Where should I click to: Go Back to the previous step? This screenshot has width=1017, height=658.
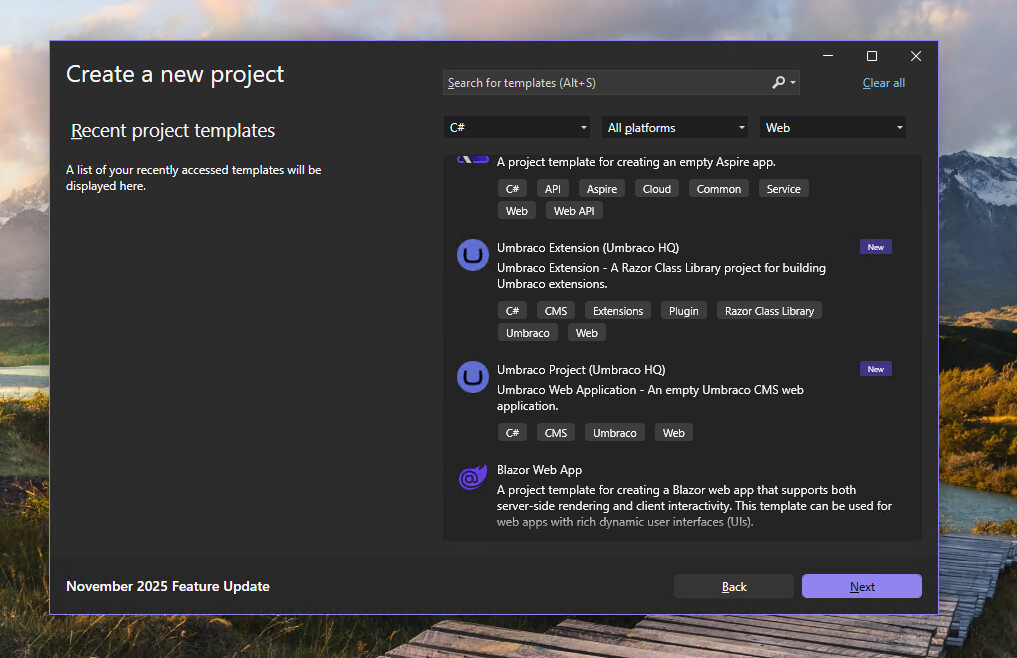click(x=733, y=587)
